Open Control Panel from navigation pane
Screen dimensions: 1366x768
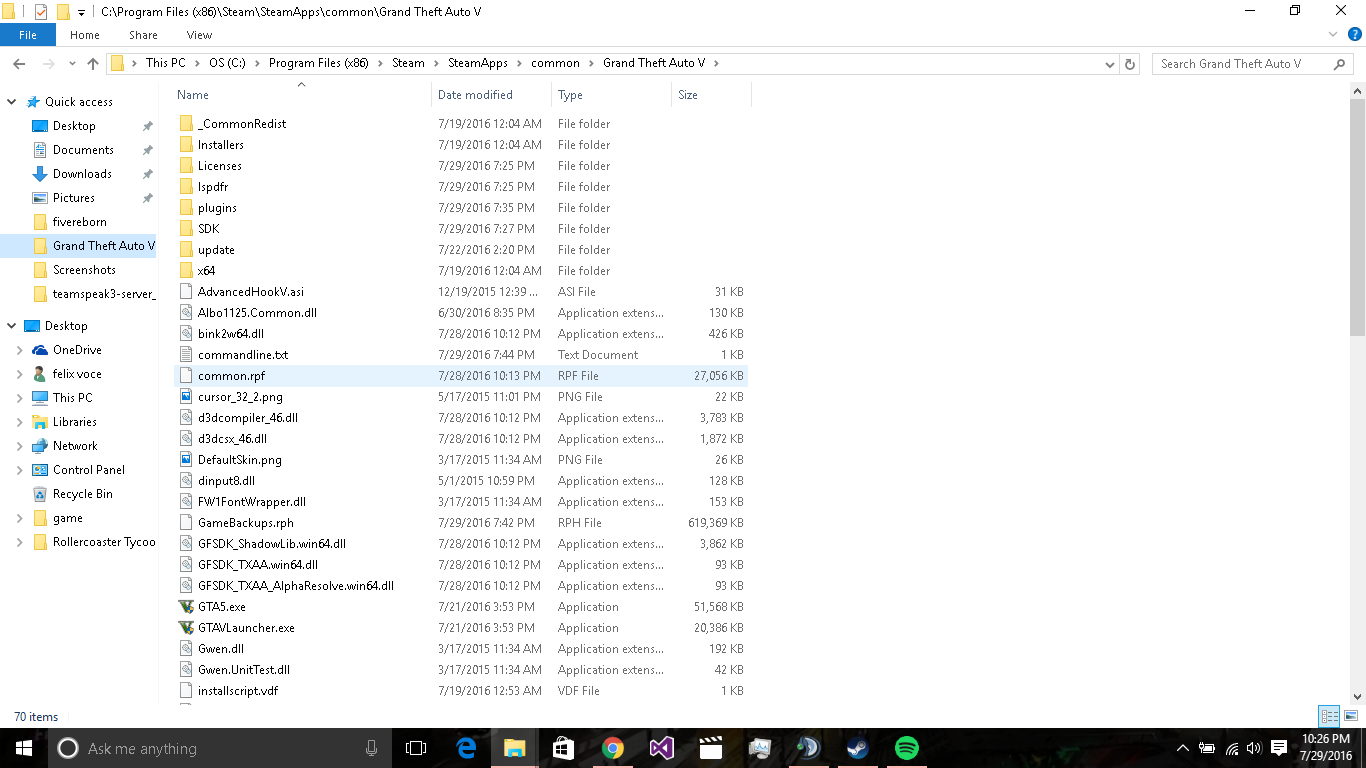coord(88,470)
